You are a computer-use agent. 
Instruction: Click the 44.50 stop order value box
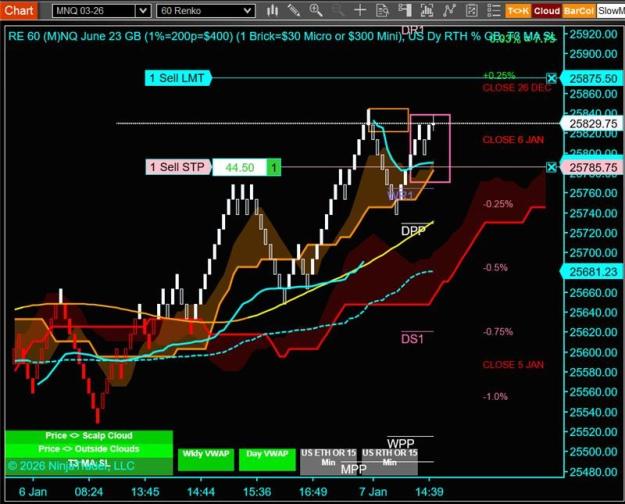point(240,167)
